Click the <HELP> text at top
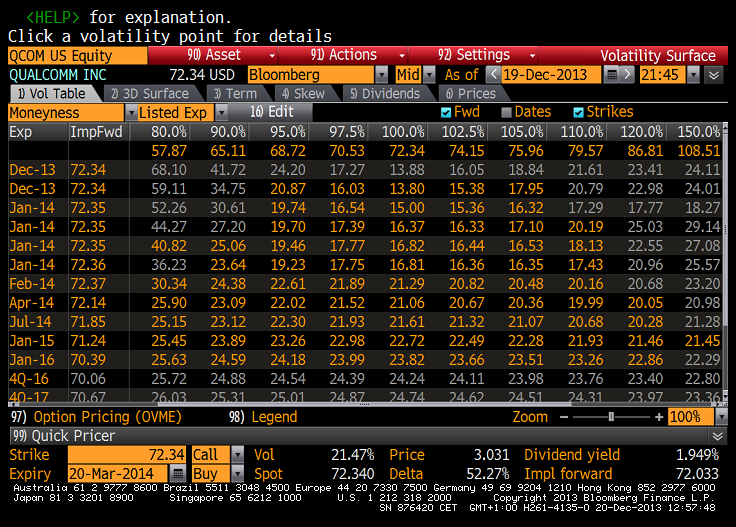Screen dimensions: 736x527 click(x=53, y=17)
